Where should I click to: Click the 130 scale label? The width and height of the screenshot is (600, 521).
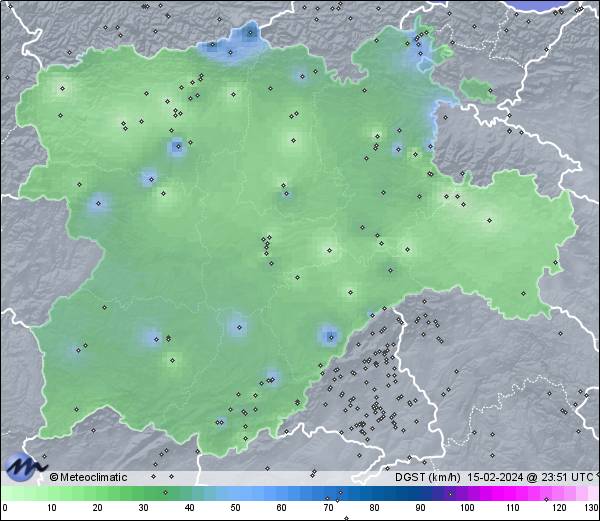591,508
